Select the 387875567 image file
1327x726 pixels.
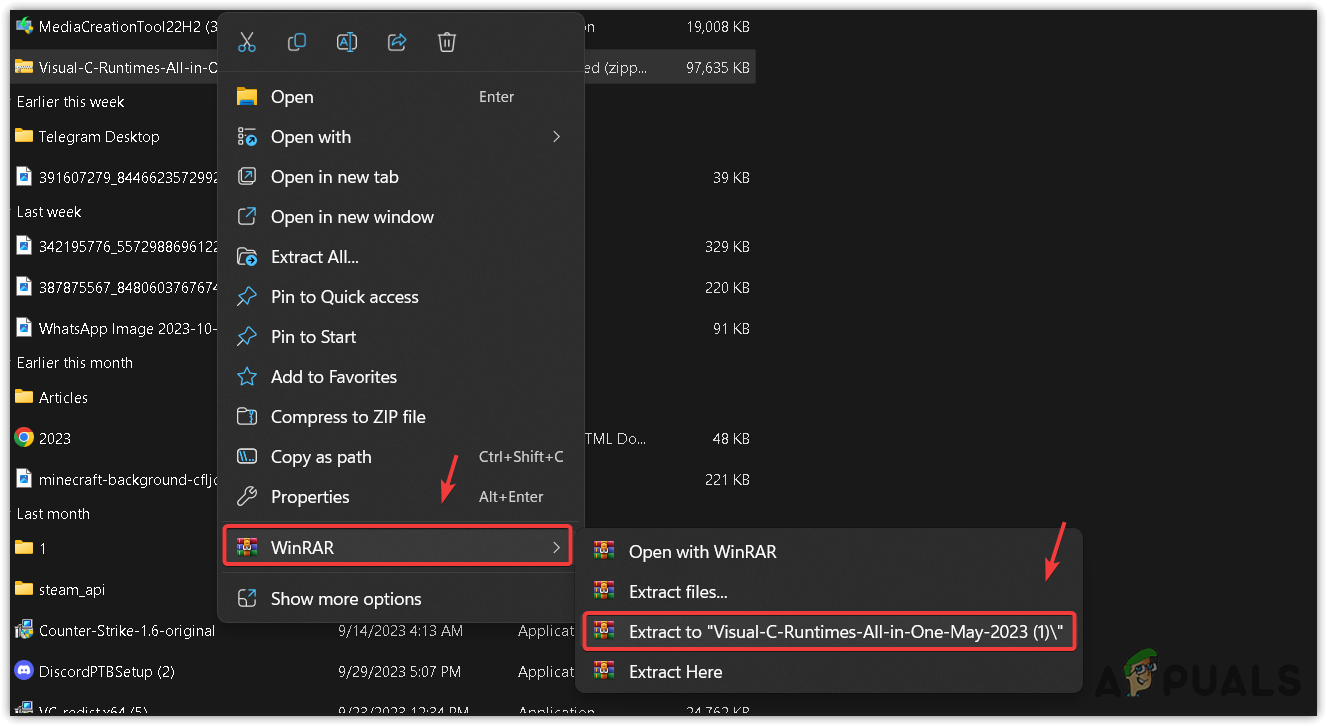point(128,288)
